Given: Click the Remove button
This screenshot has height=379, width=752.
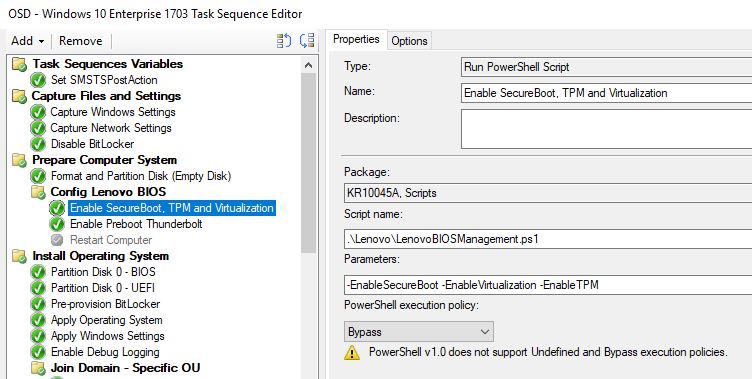Looking at the screenshot, I should pos(81,41).
